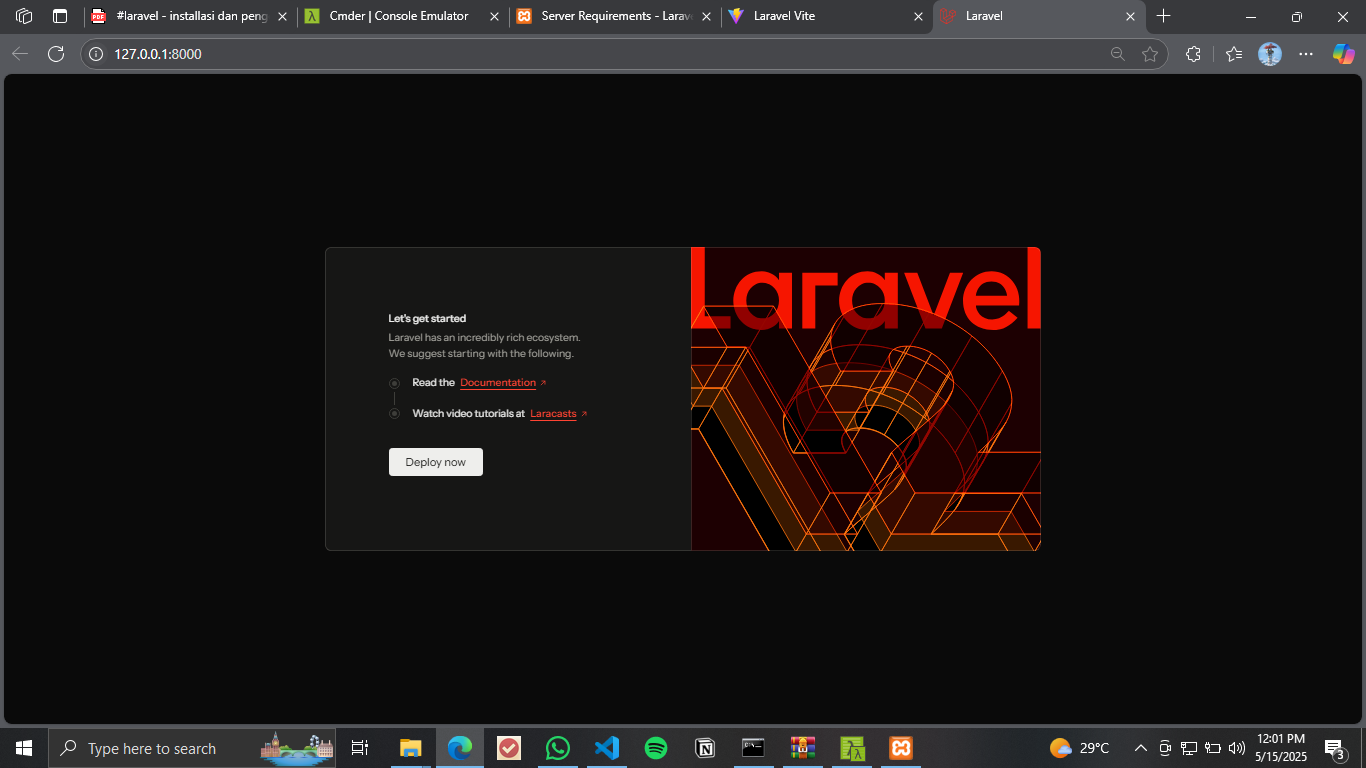1366x768 pixels.
Task: Switch to Cmder Console Emulator tab
Action: (400, 16)
